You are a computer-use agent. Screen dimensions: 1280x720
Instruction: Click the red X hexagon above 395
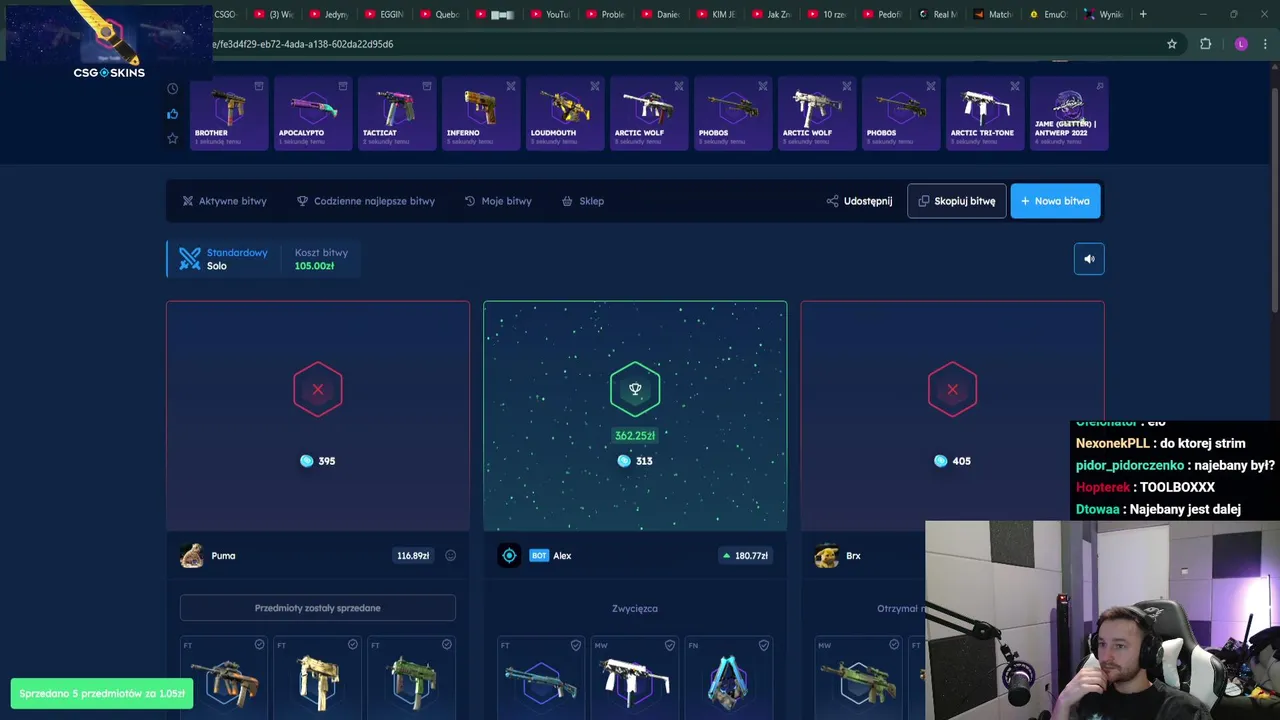point(318,389)
